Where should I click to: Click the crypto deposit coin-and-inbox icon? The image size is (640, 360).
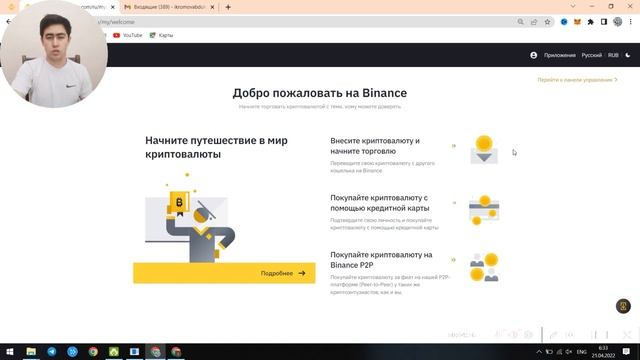tap(484, 149)
